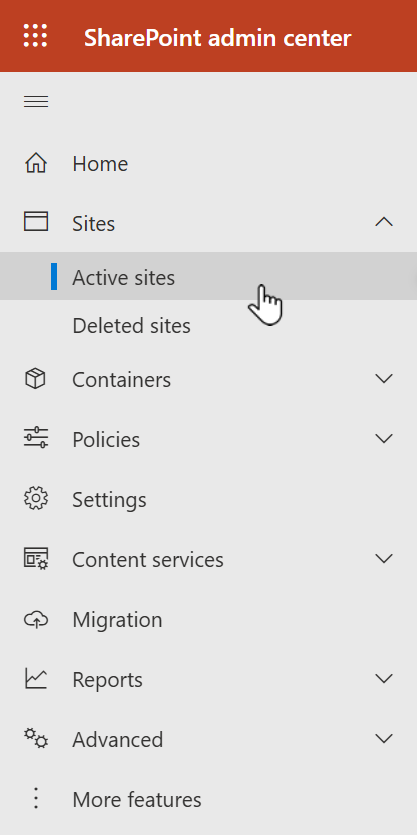
Task: Click the Settings gear icon
Action: pos(36,498)
